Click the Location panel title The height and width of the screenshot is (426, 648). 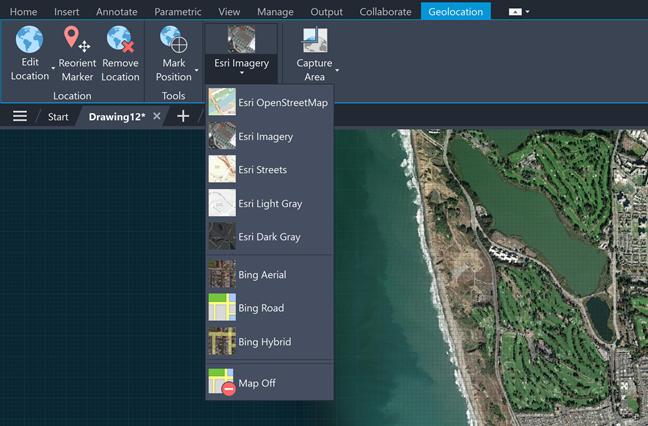point(72,95)
